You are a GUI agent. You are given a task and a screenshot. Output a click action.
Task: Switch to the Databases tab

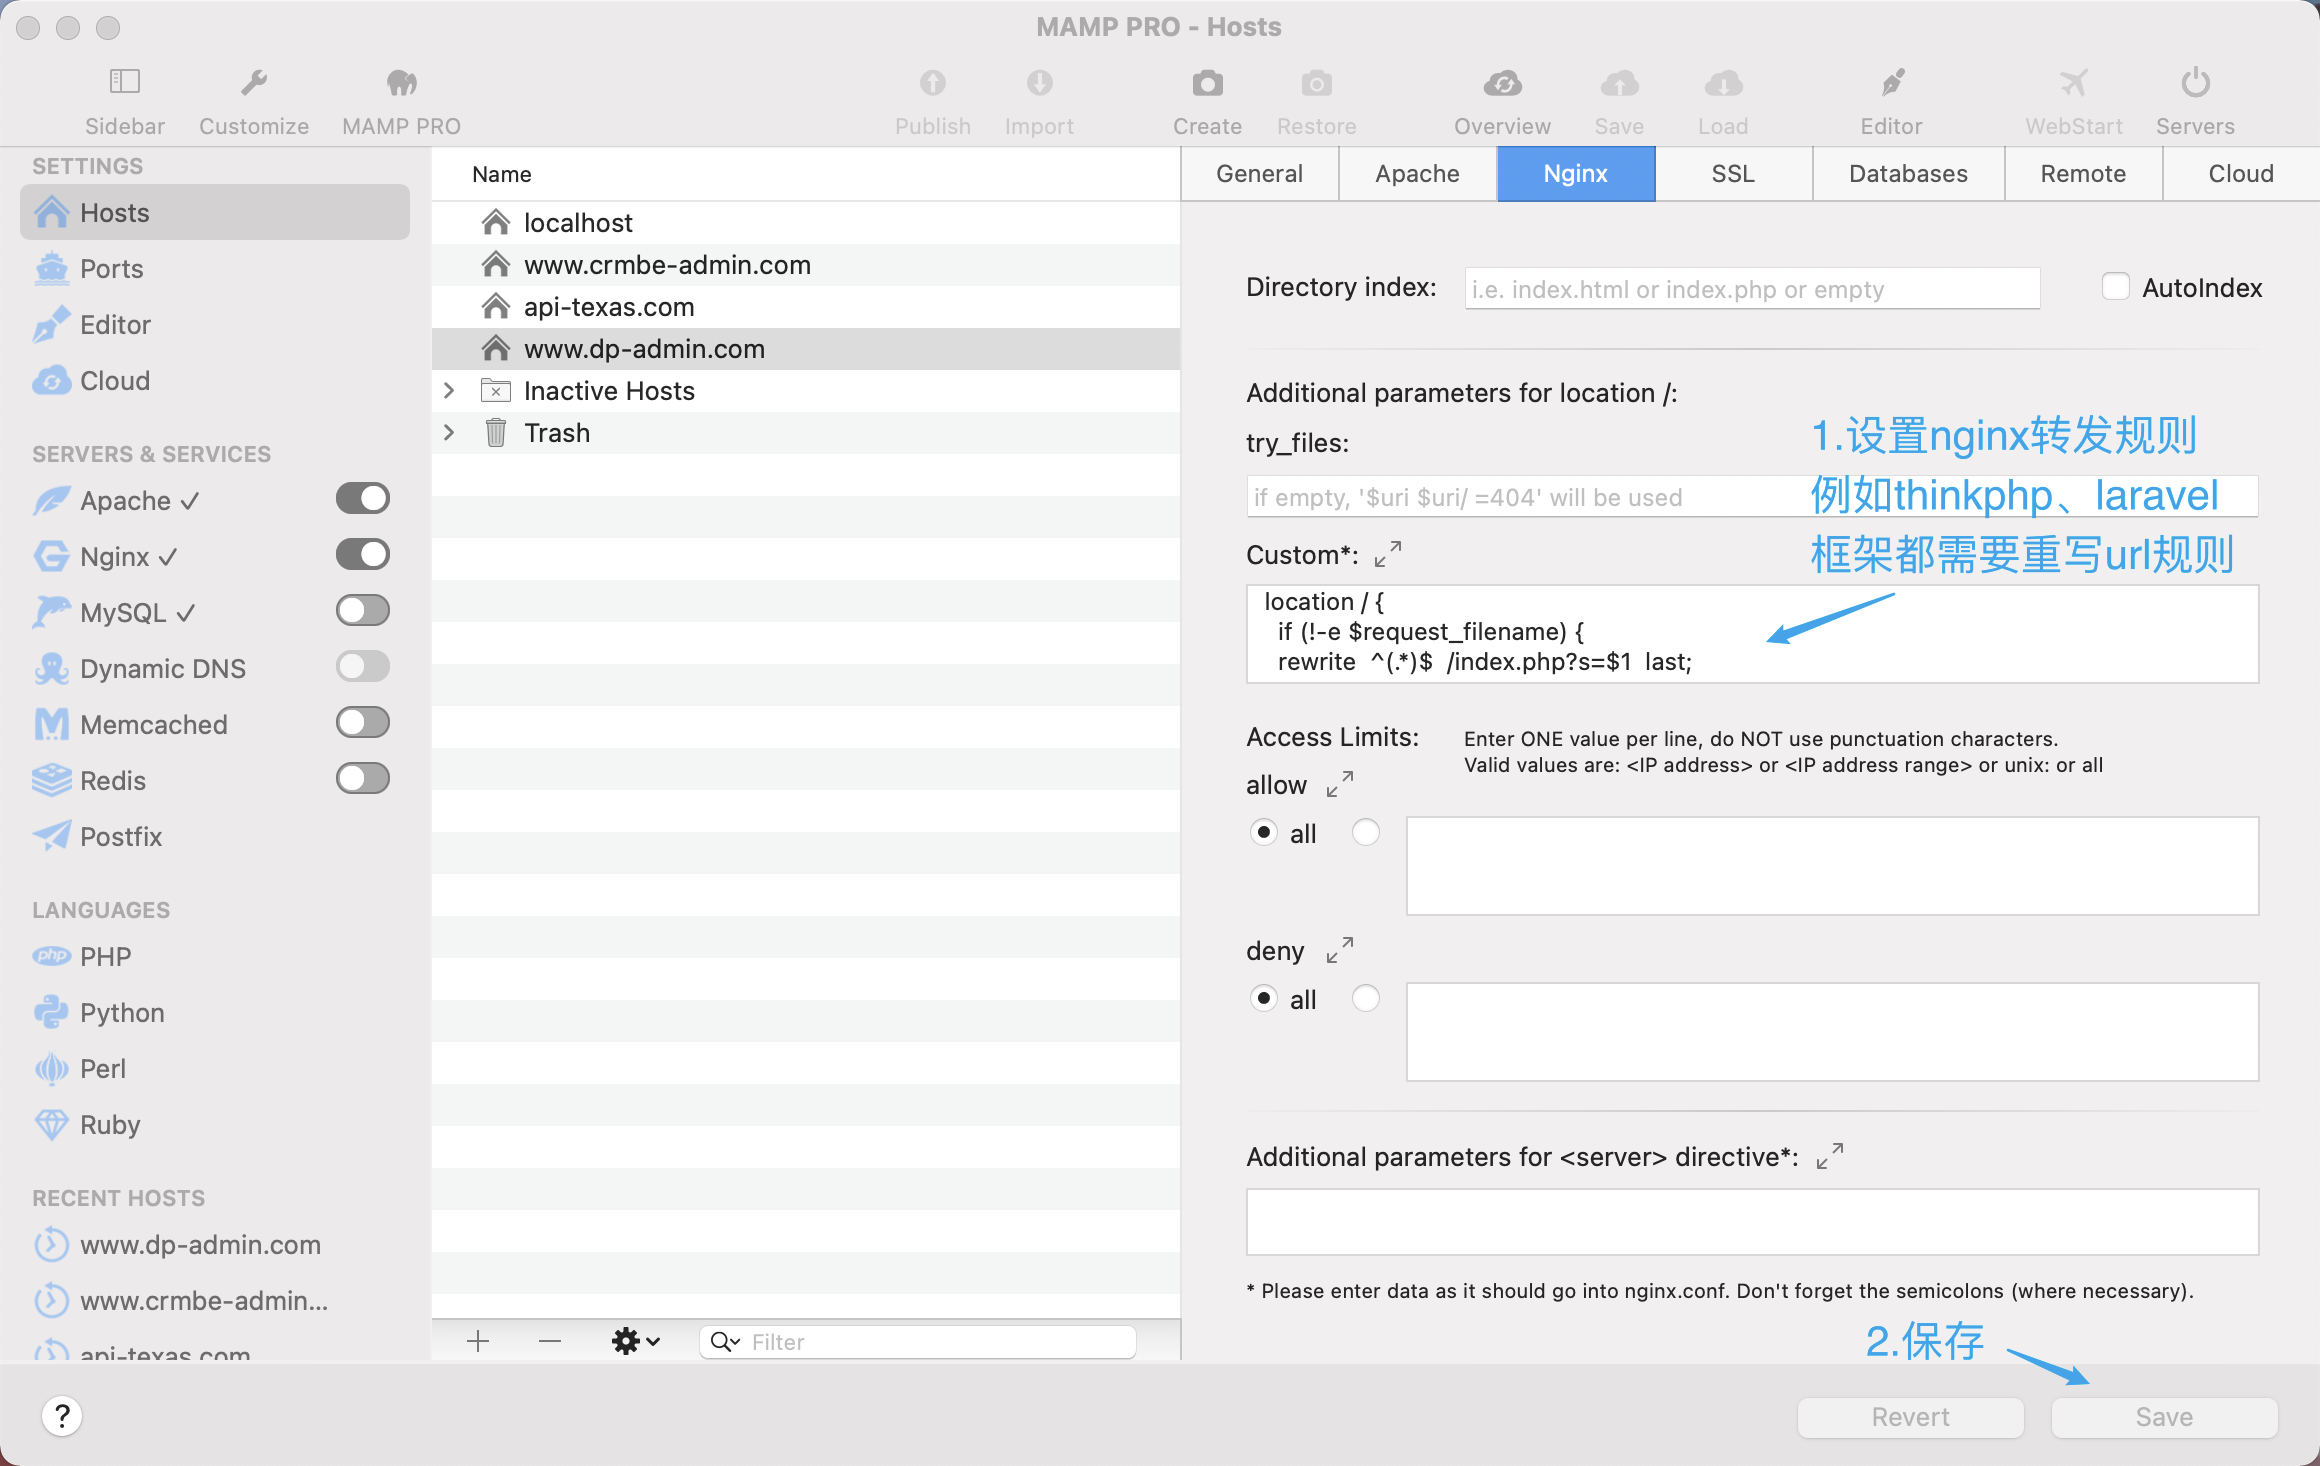pyautogui.click(x=1908, y=174)
